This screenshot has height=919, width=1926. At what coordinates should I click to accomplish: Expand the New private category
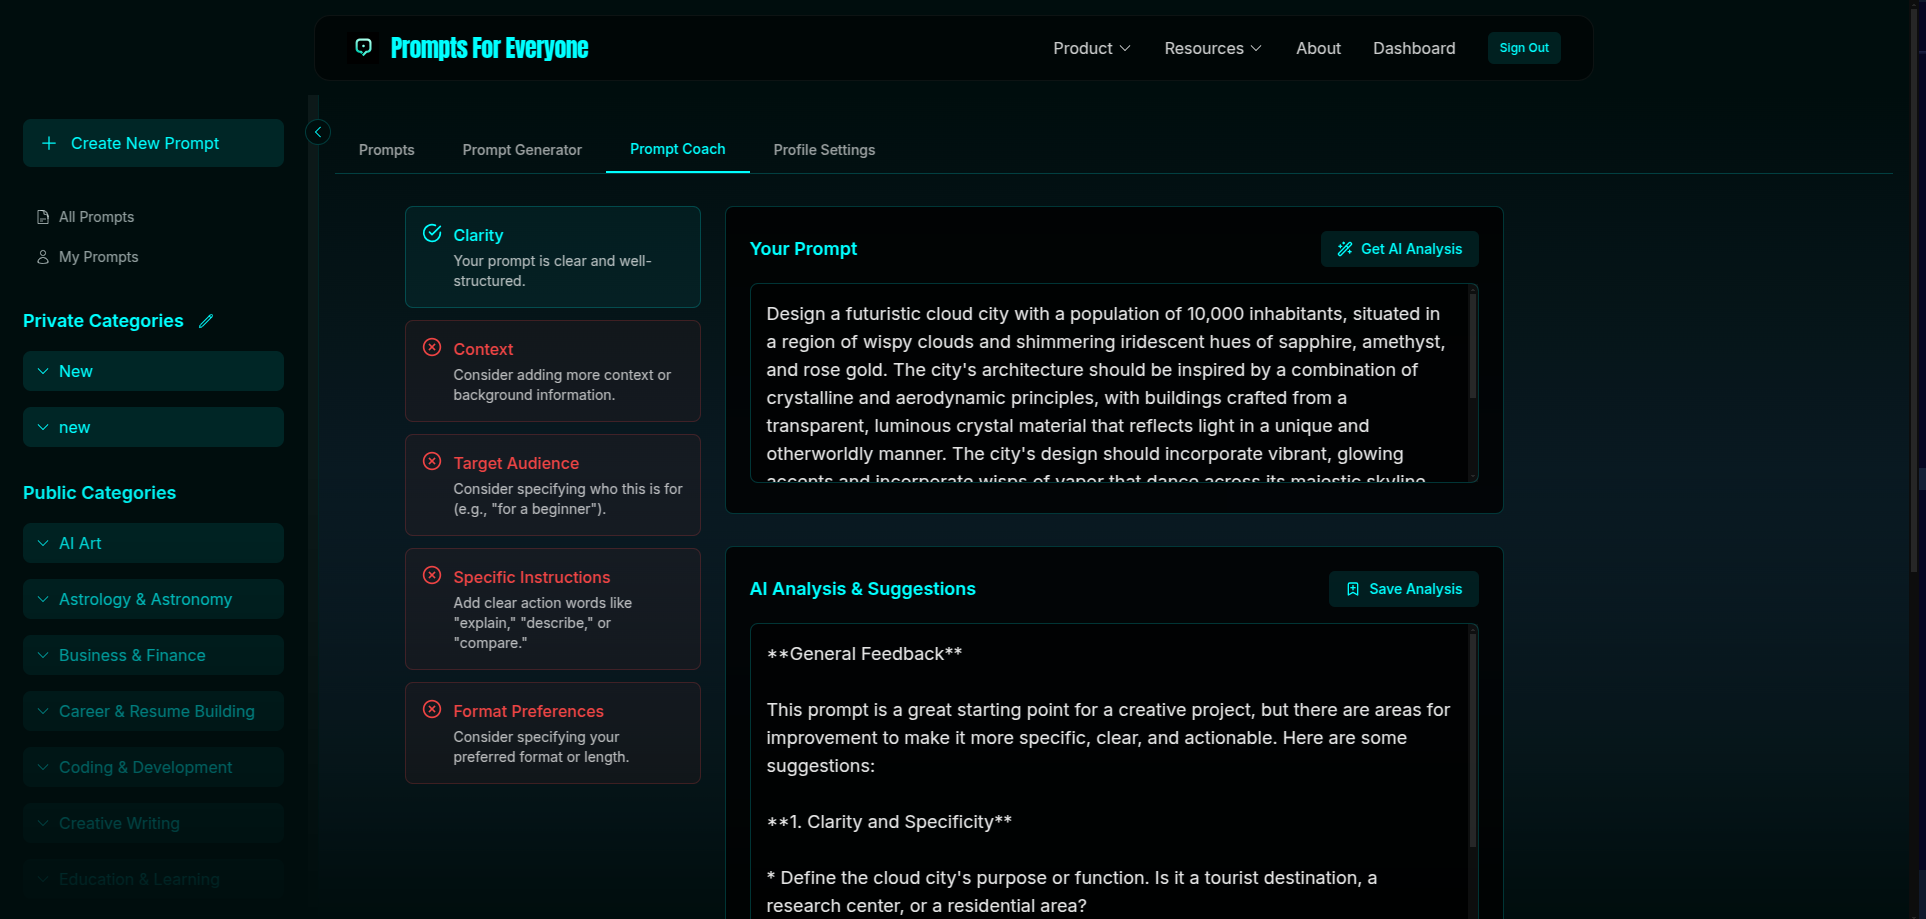tap(153, 371)
